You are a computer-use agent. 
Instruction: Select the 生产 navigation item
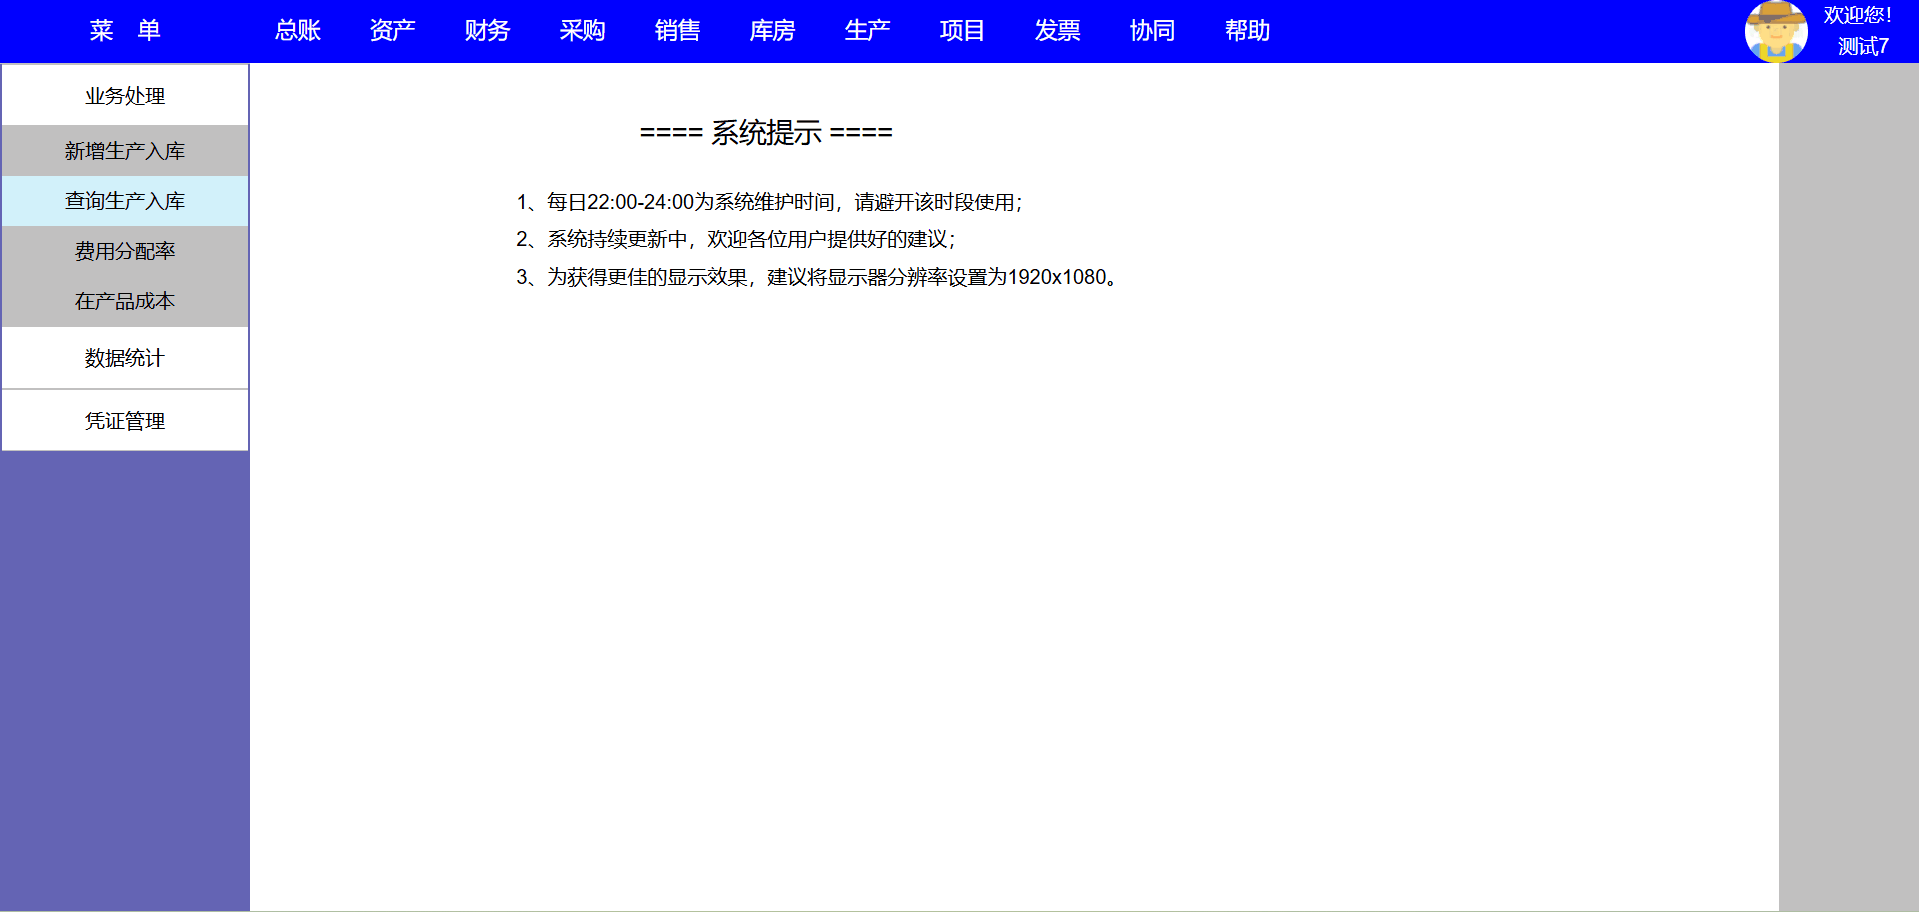tap(867, 31)
